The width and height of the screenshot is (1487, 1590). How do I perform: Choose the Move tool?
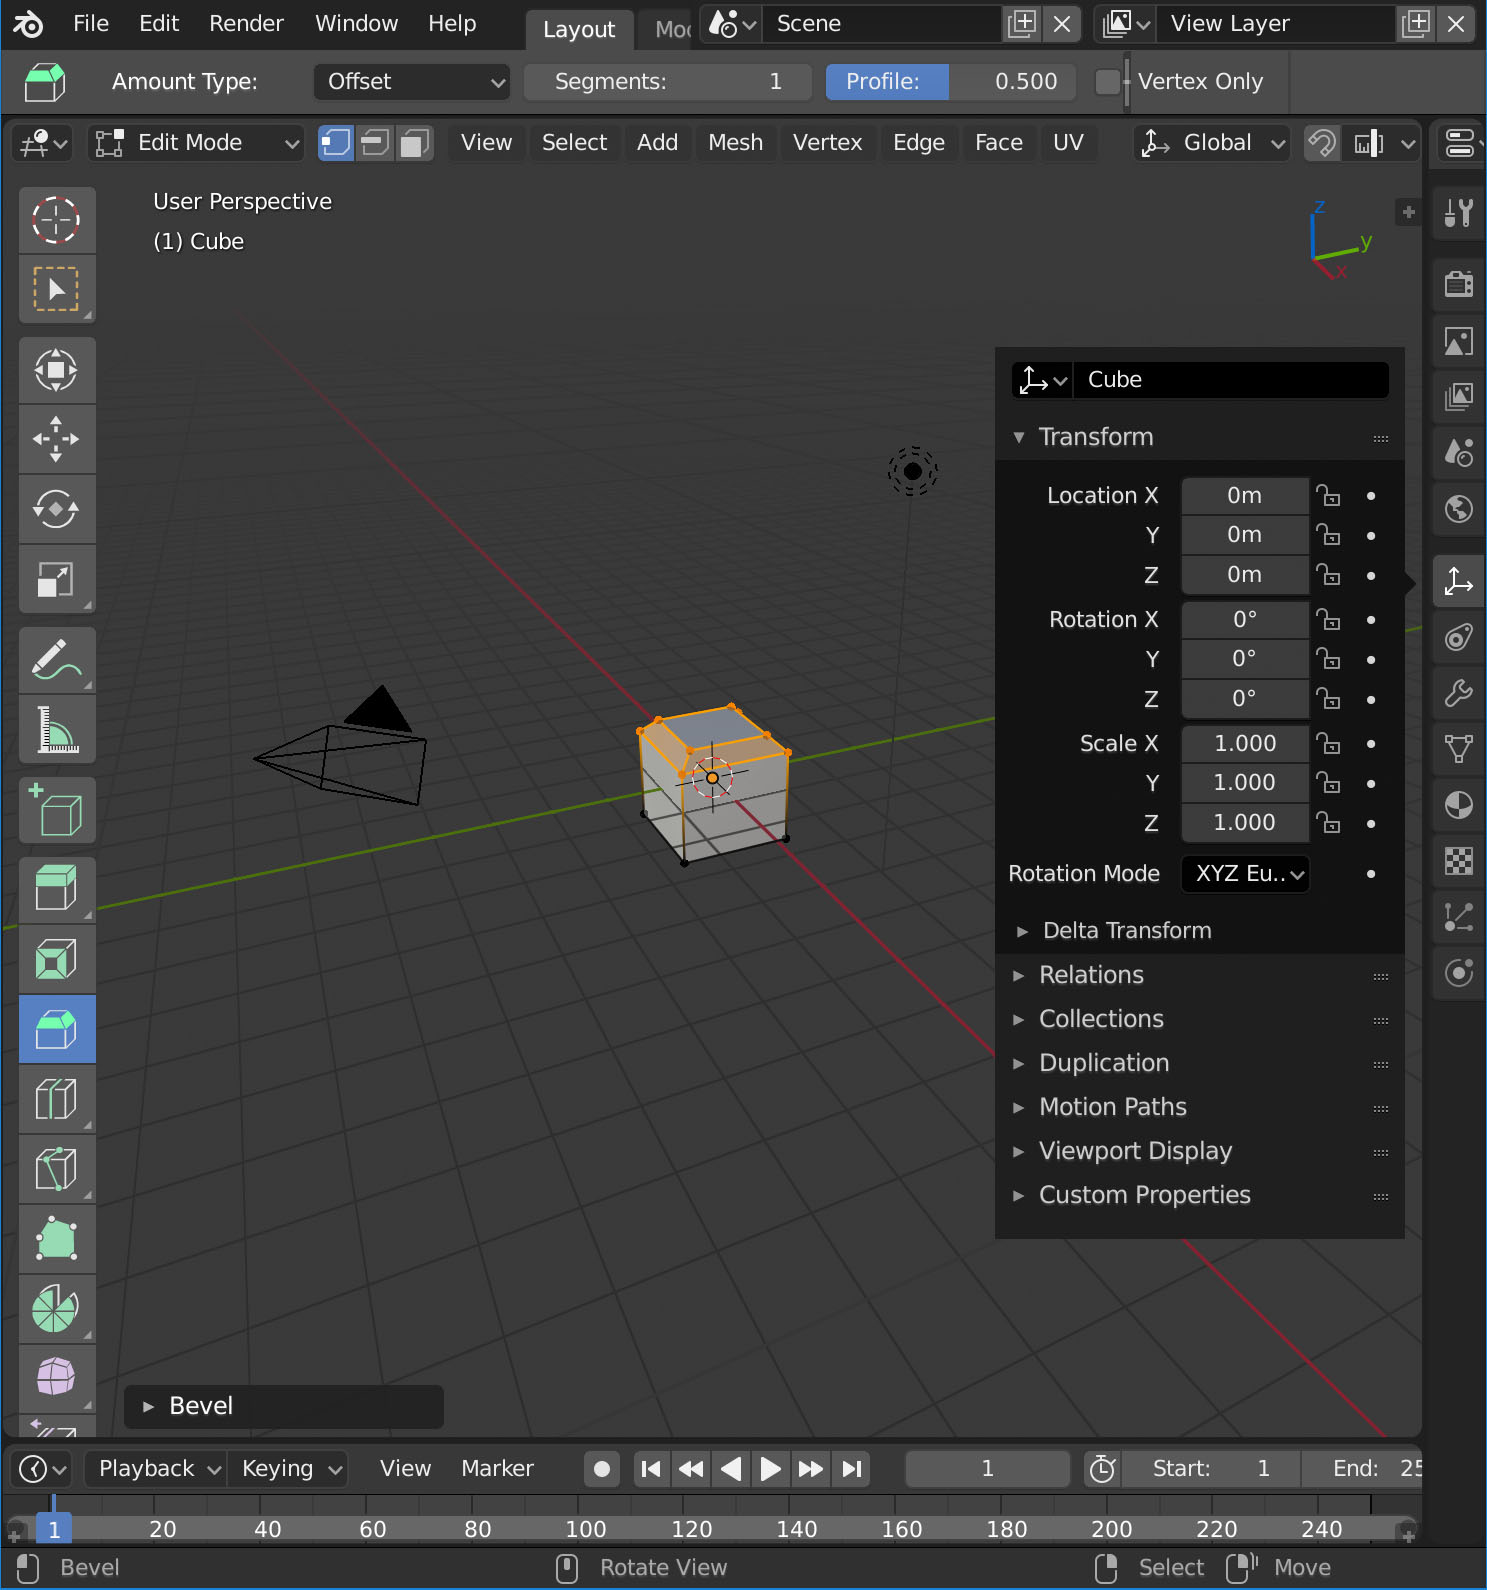point(57,439)
